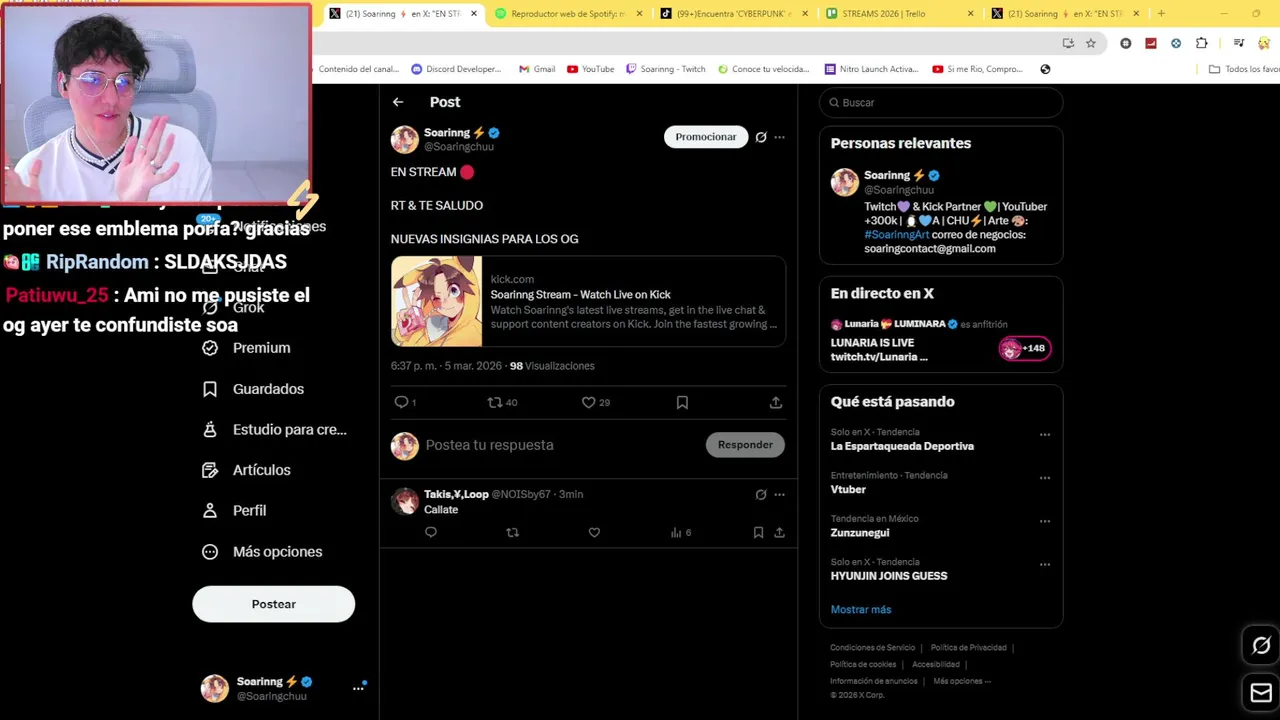Open the new tab plus button
The height and width of the screenshot is (720, 1280).
click(x=1161, y=13)
